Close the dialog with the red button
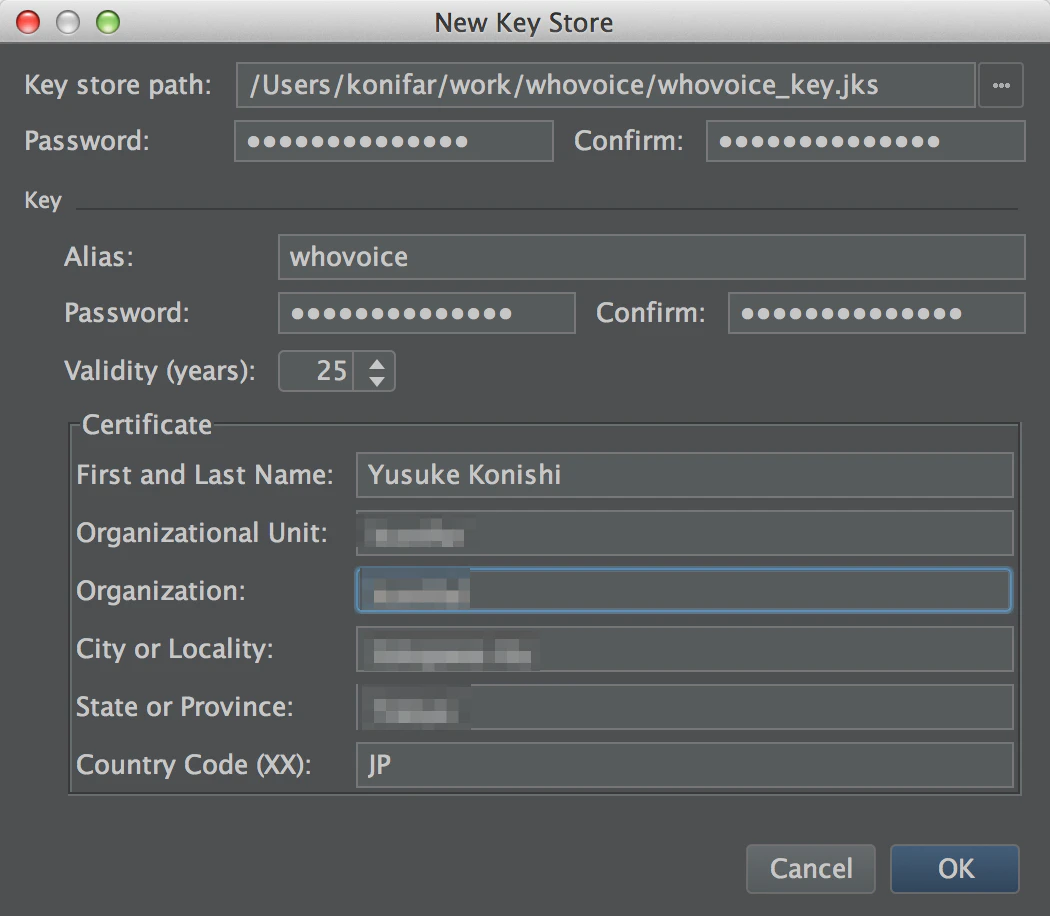This screenshot has height=916, width=1050. pos(28,22)
